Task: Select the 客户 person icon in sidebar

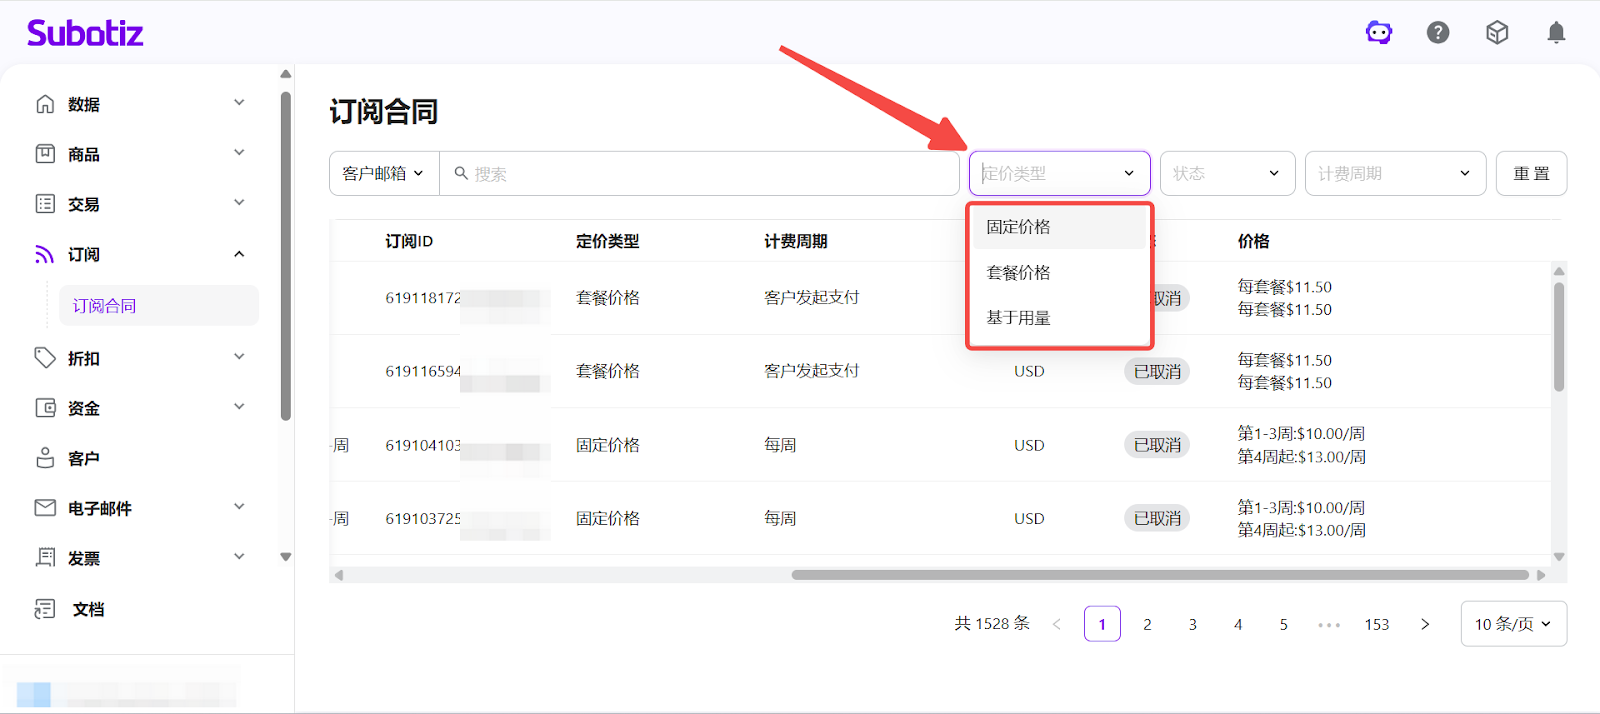Action: click(x=45, y=458)
